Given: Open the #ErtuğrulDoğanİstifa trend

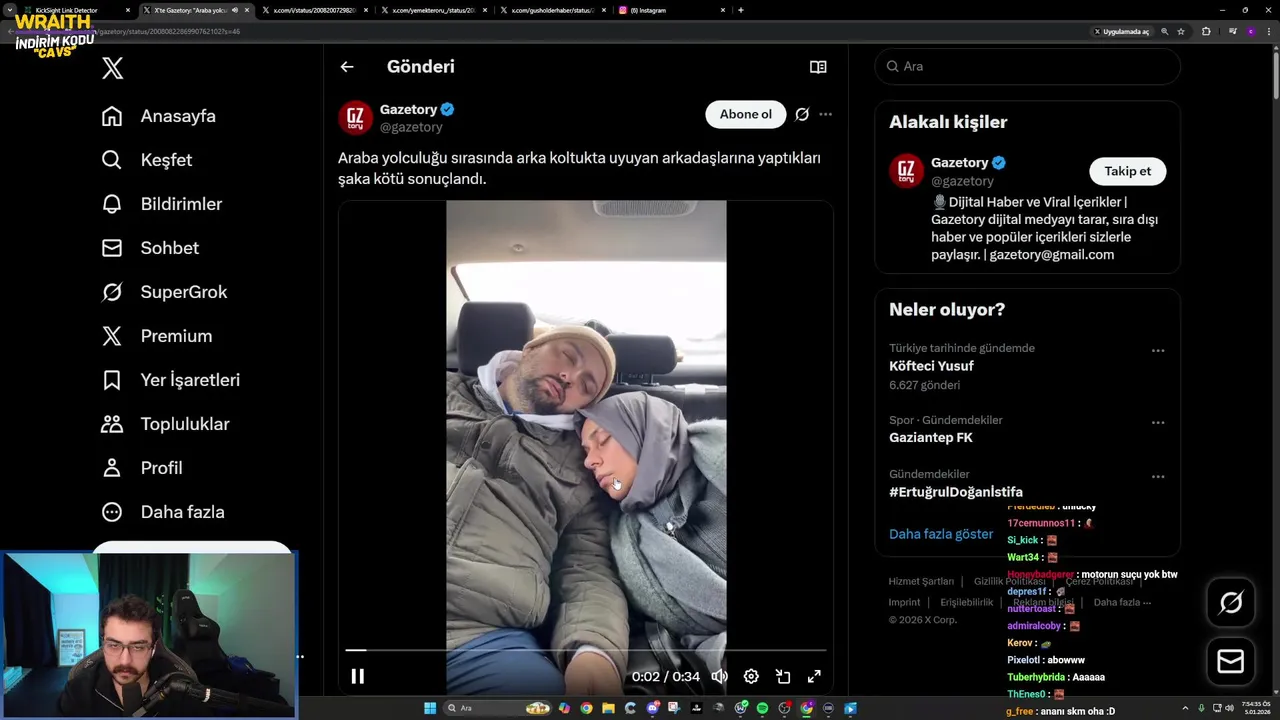Looking at the screenshot, I should point(955,492).
